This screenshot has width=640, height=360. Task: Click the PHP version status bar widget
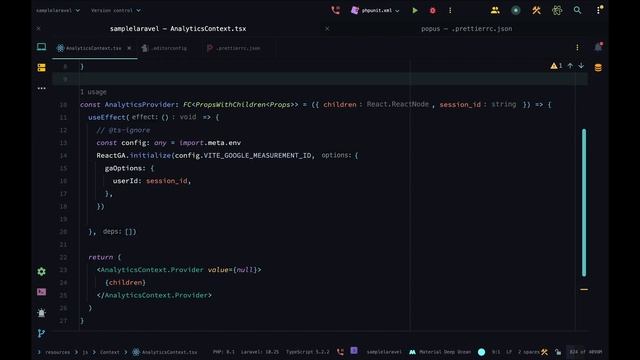pyautogui.click(x=224, y=352)
